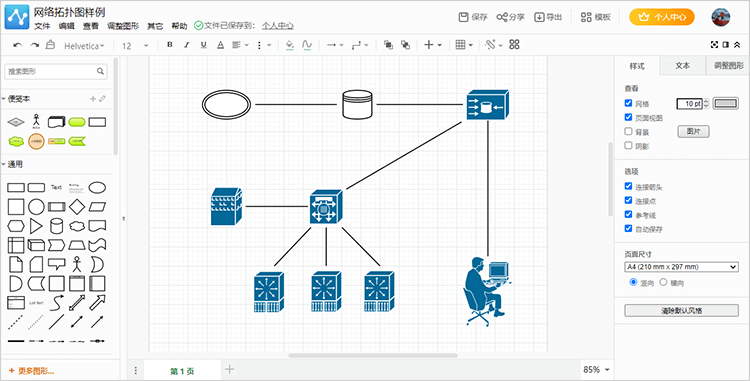The width and height of the screenshot is (750, 381).
Task: Click the 清除默认风格 button
Action: [x=682, y=311]
